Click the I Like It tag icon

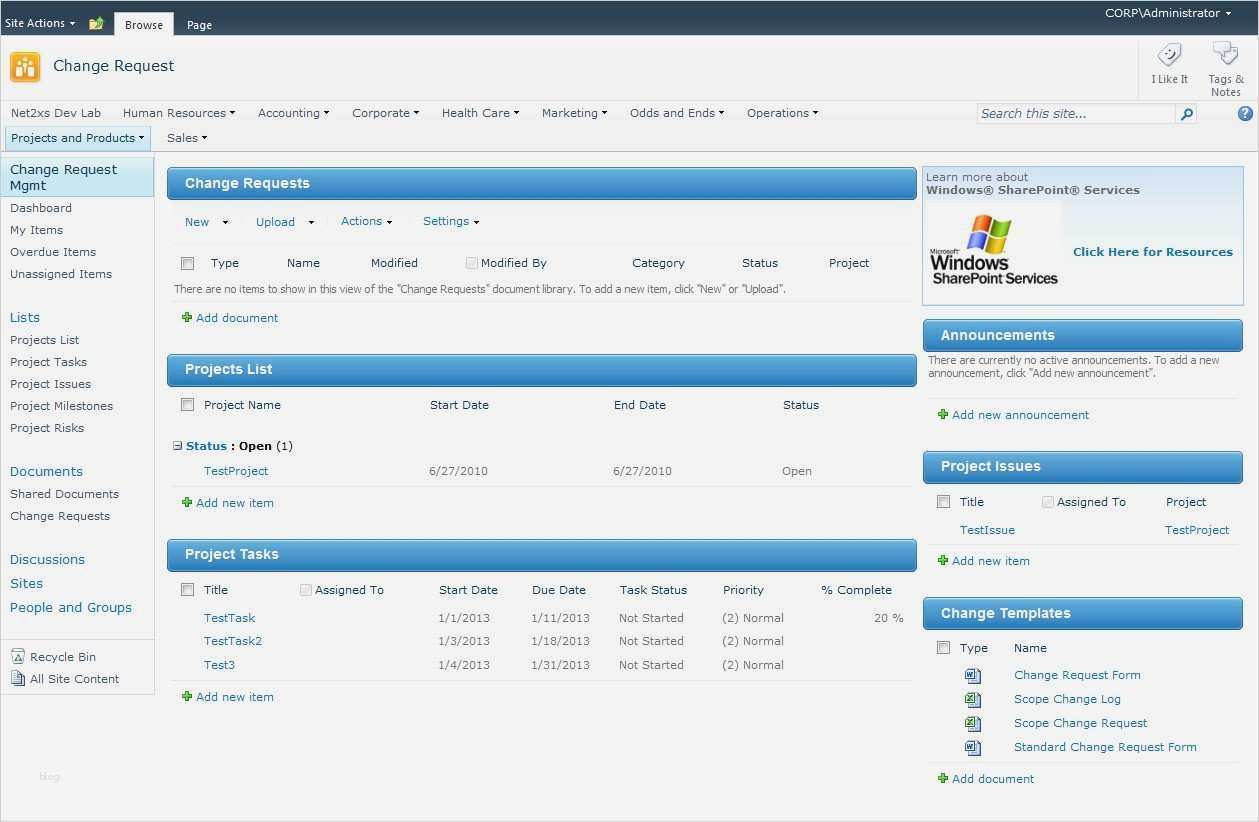(x=1169, y=56)
